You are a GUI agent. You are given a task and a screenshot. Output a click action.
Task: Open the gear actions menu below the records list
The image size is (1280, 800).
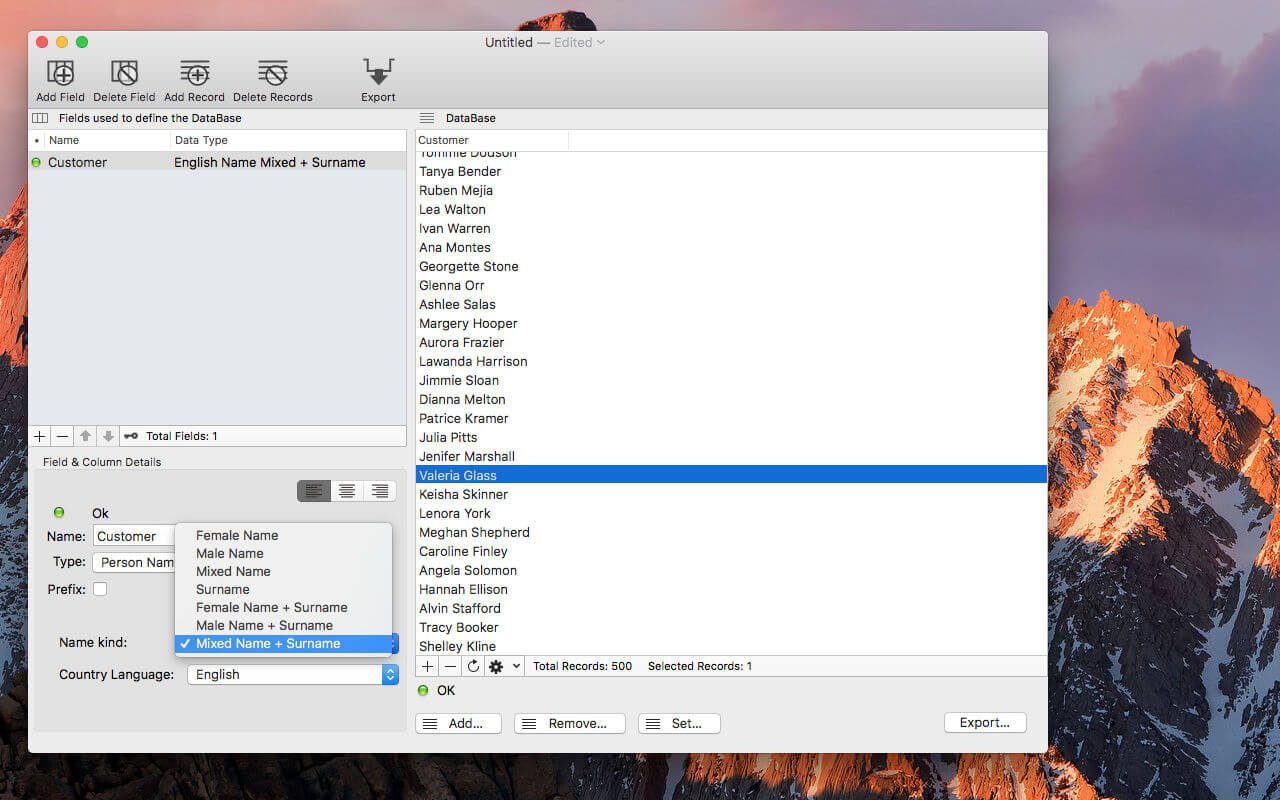point(498,665)
